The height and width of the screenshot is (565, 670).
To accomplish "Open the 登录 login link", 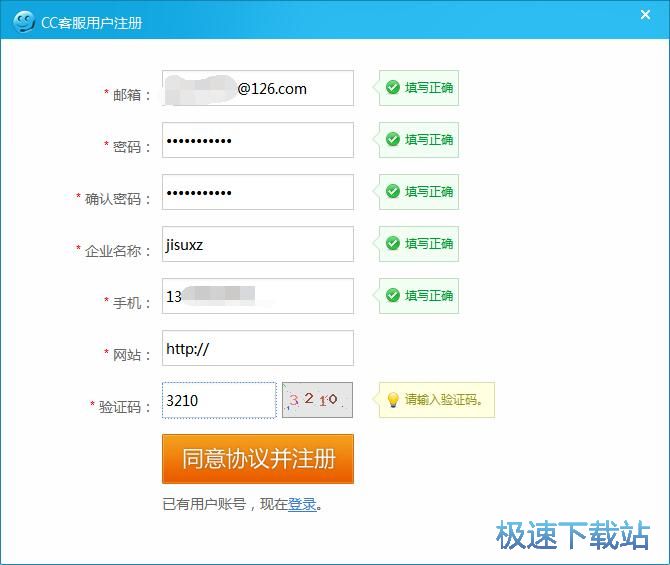I will (302, 504).
